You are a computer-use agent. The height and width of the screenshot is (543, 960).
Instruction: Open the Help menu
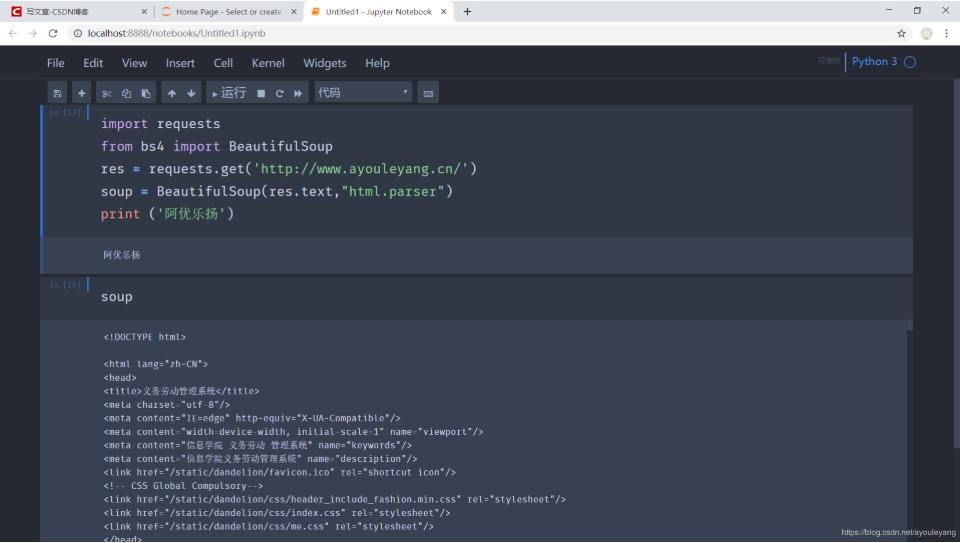pyautogui.click(x=377, y=63)
